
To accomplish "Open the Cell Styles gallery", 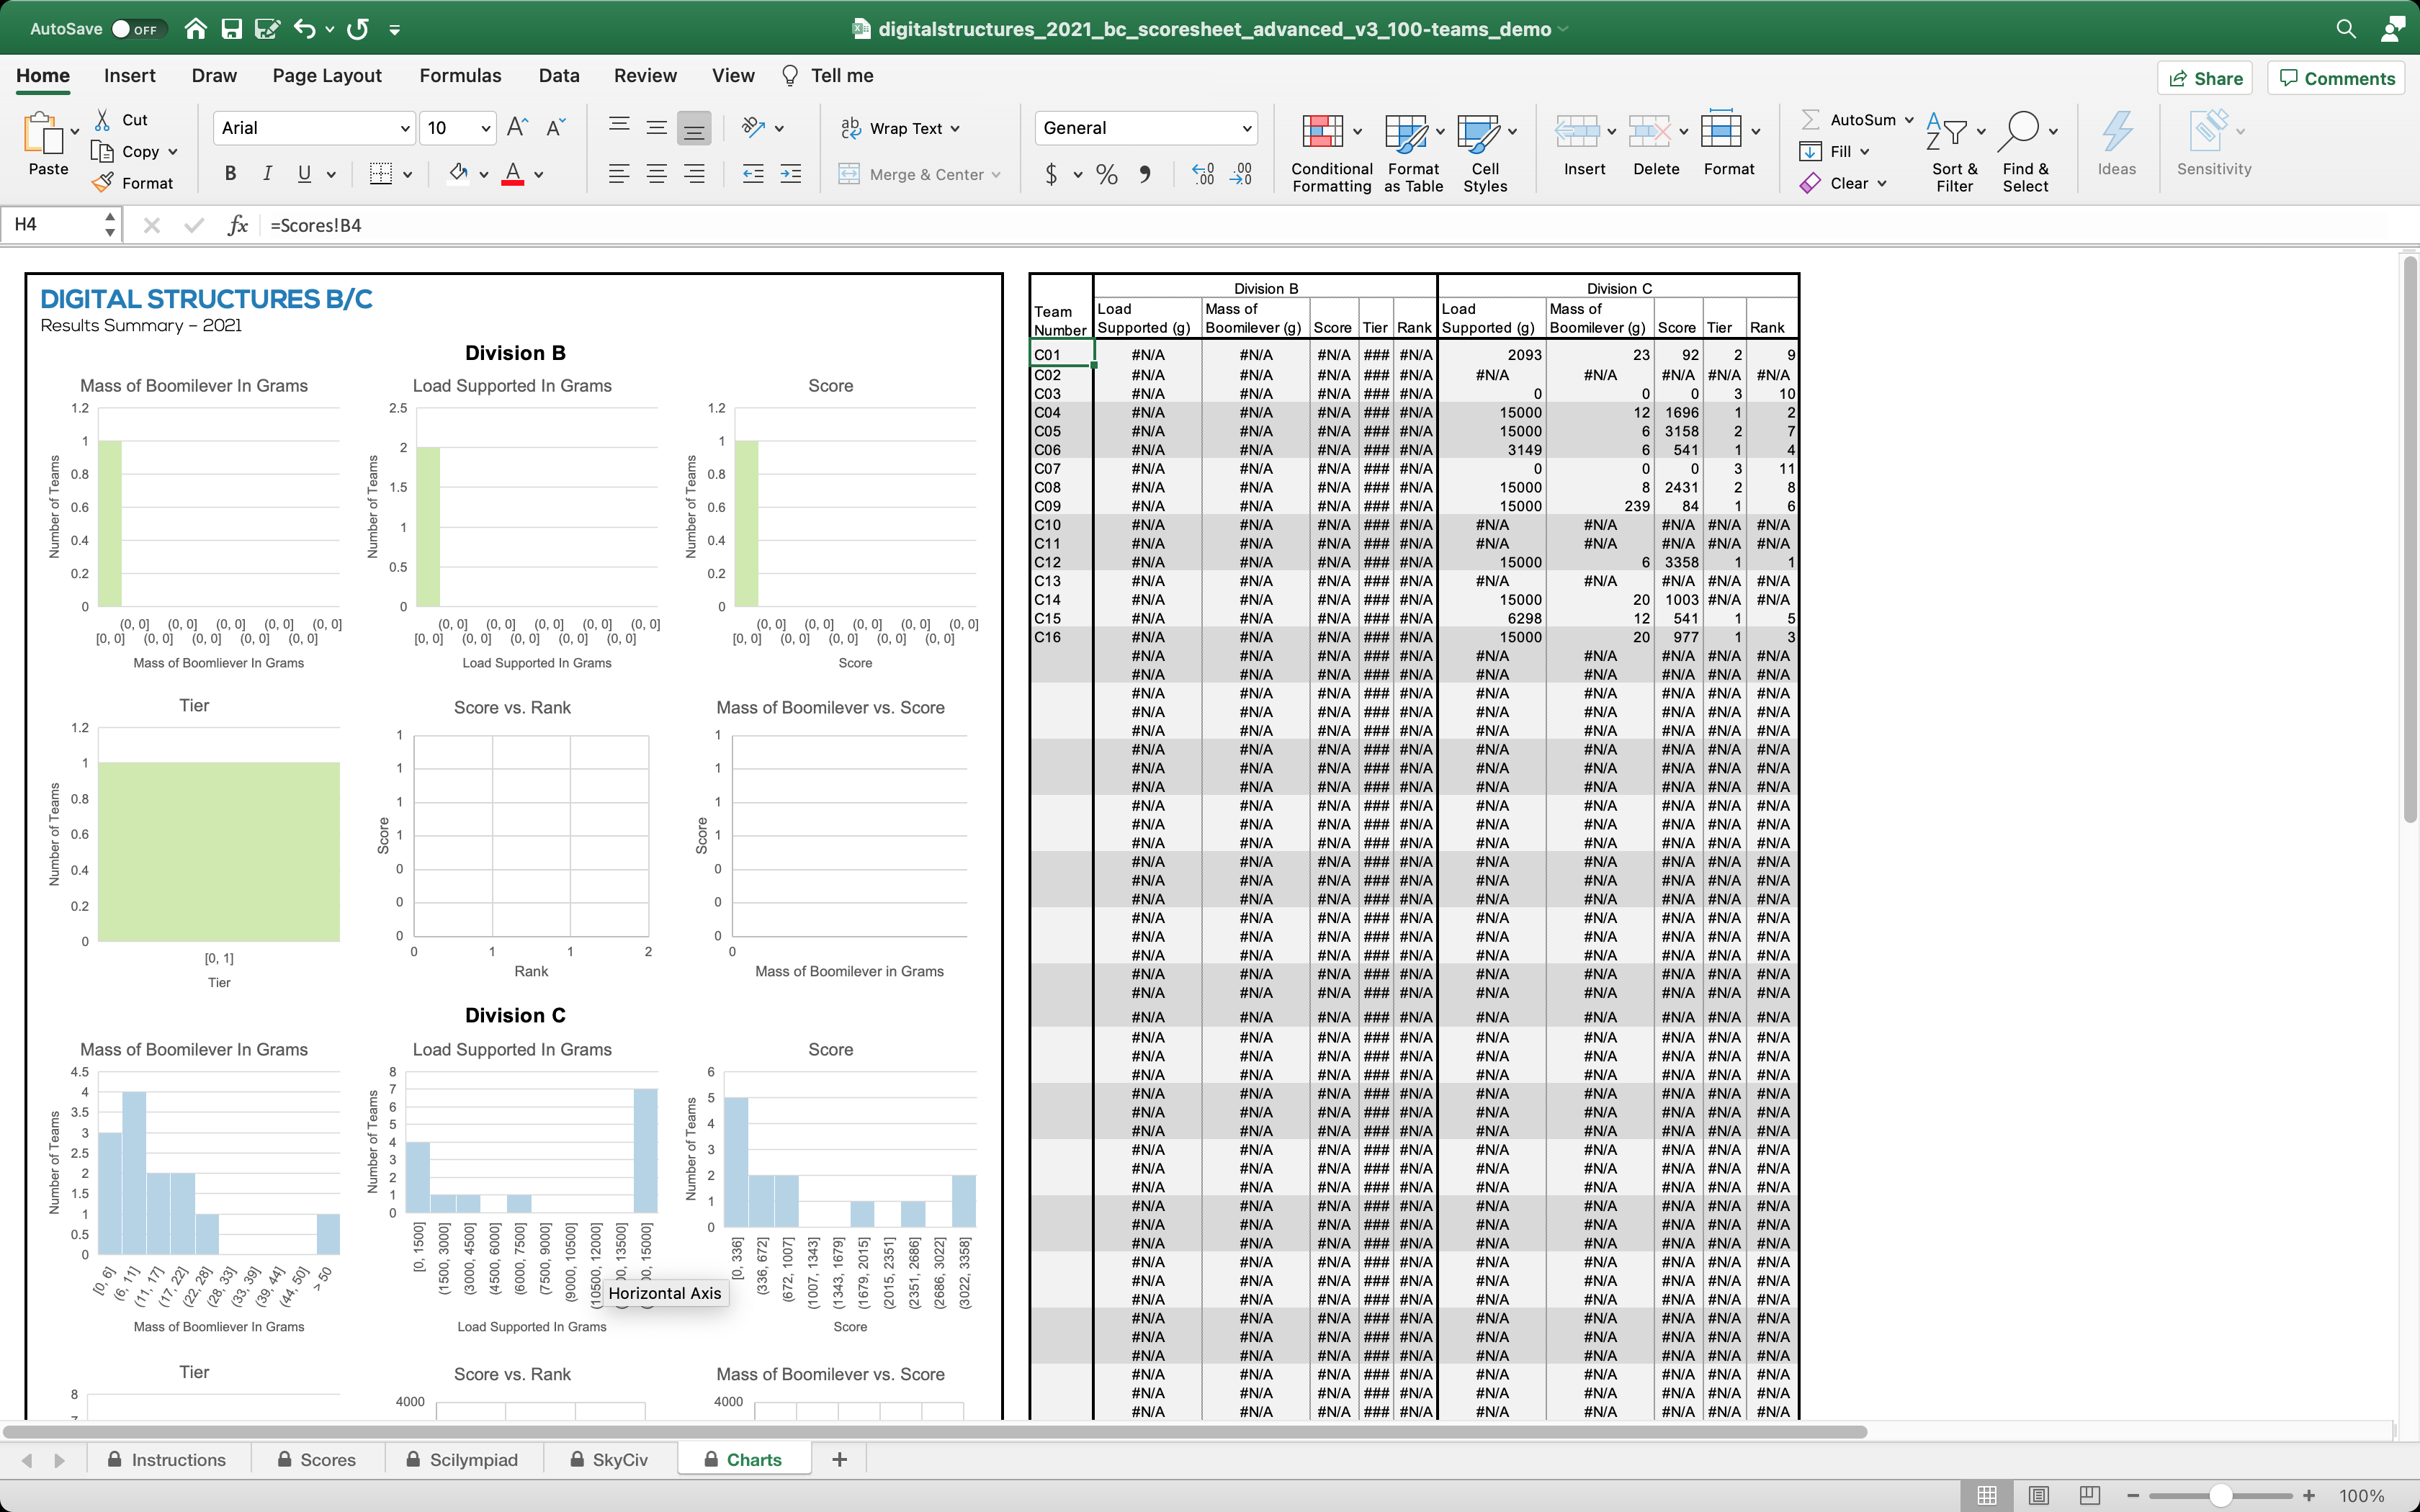I will click(1477, 131).
